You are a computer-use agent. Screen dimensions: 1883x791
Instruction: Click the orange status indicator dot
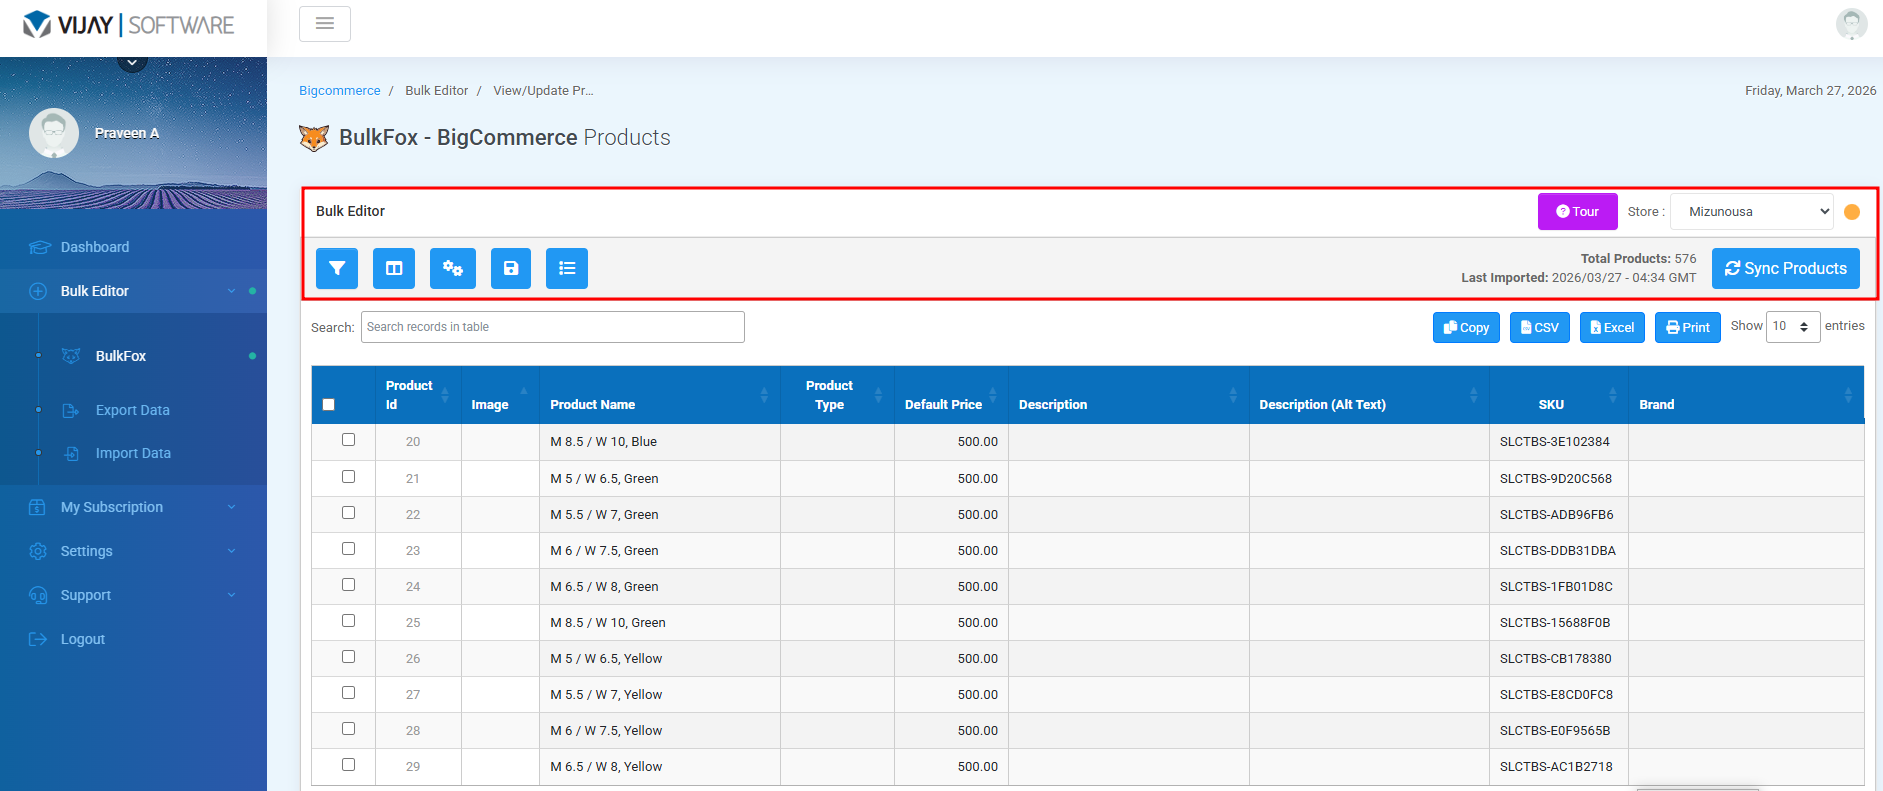pyautogui.click(x=1852, y=212)
